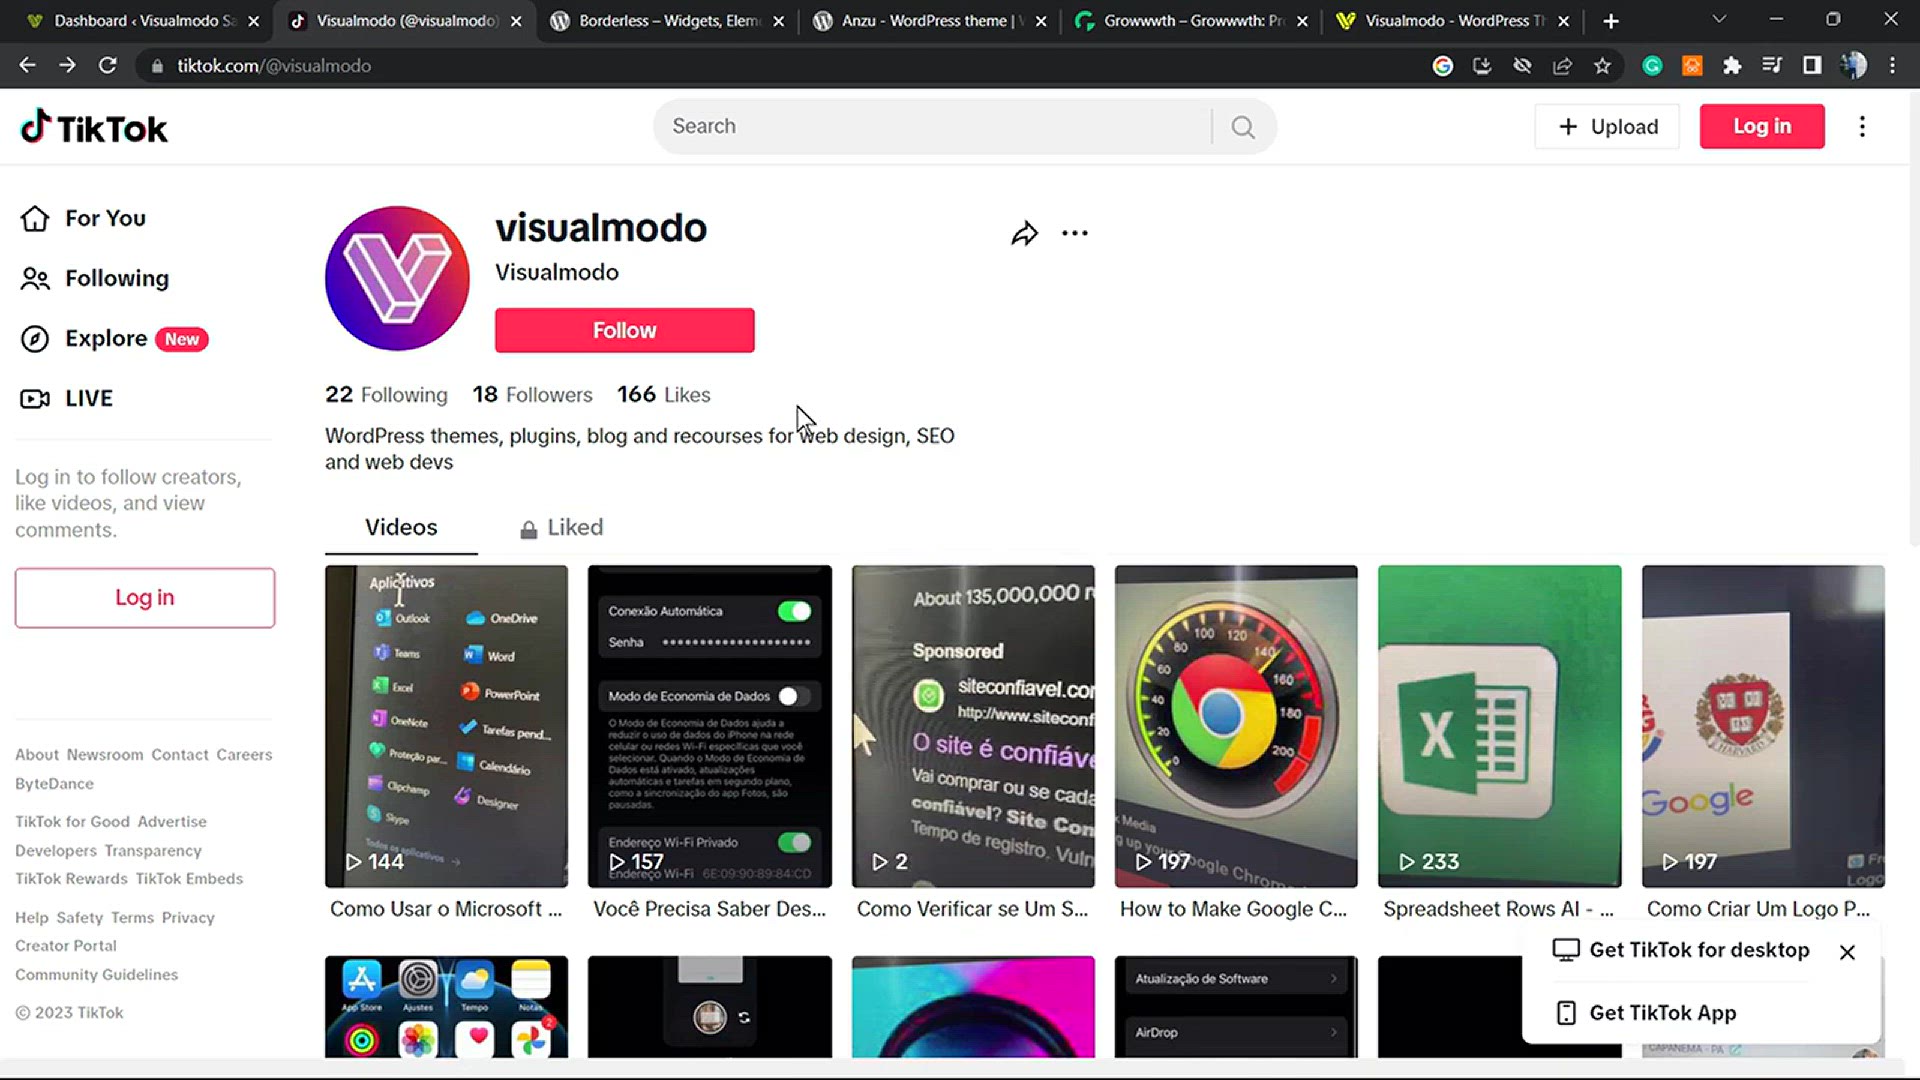Click 18 Followers count
This screenshot has height=1080, width=1920.
click(x=532, y=395)
